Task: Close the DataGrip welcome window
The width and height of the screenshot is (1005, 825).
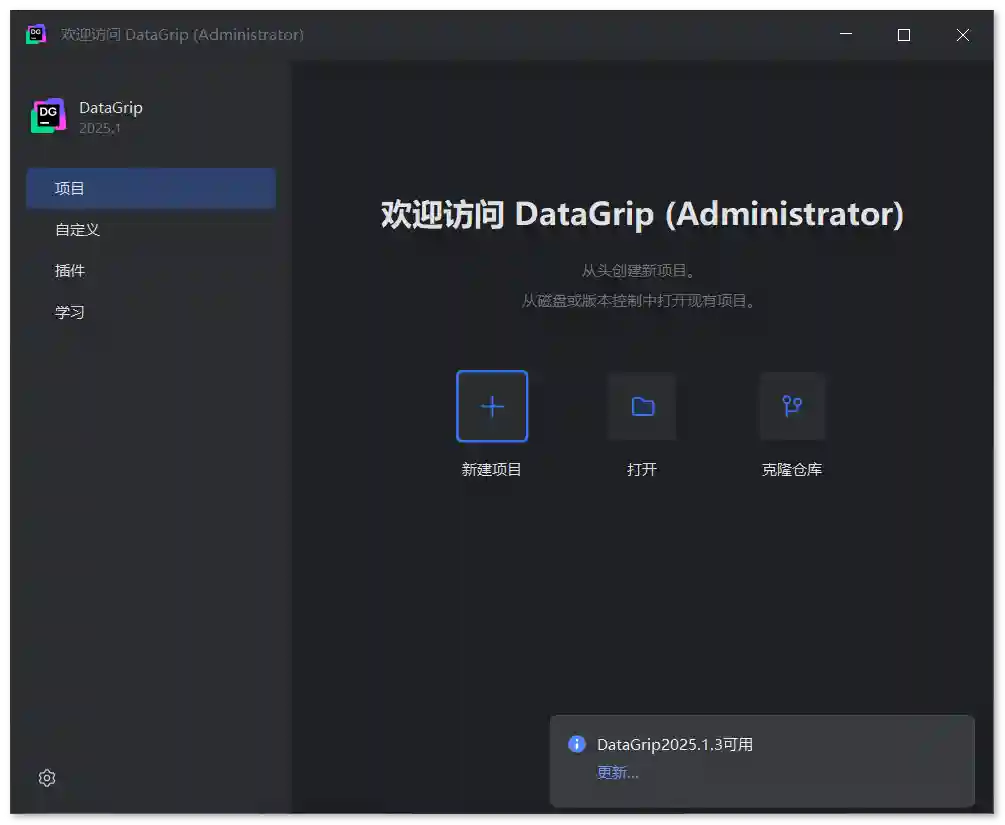Action: 962,35
